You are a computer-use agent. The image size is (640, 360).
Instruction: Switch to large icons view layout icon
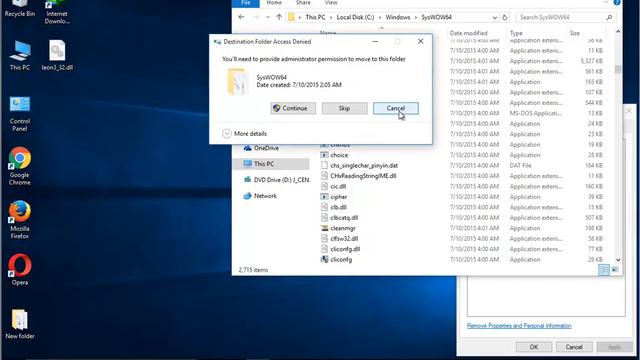(x=615, y=270)
